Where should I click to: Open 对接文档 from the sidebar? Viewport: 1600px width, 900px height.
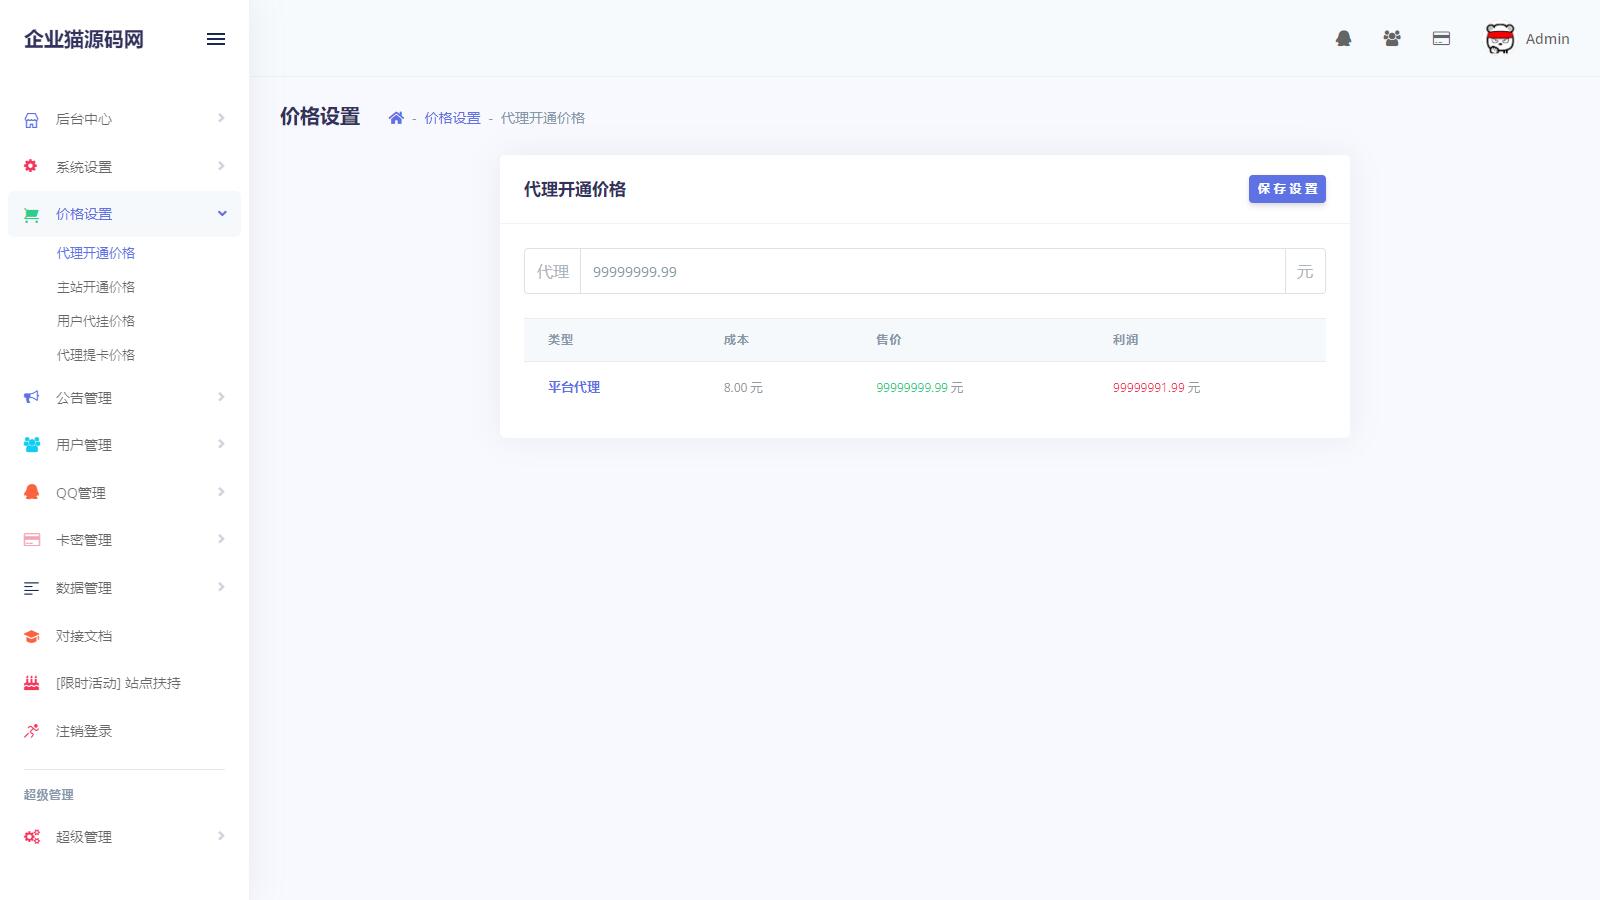pos(84,636)
